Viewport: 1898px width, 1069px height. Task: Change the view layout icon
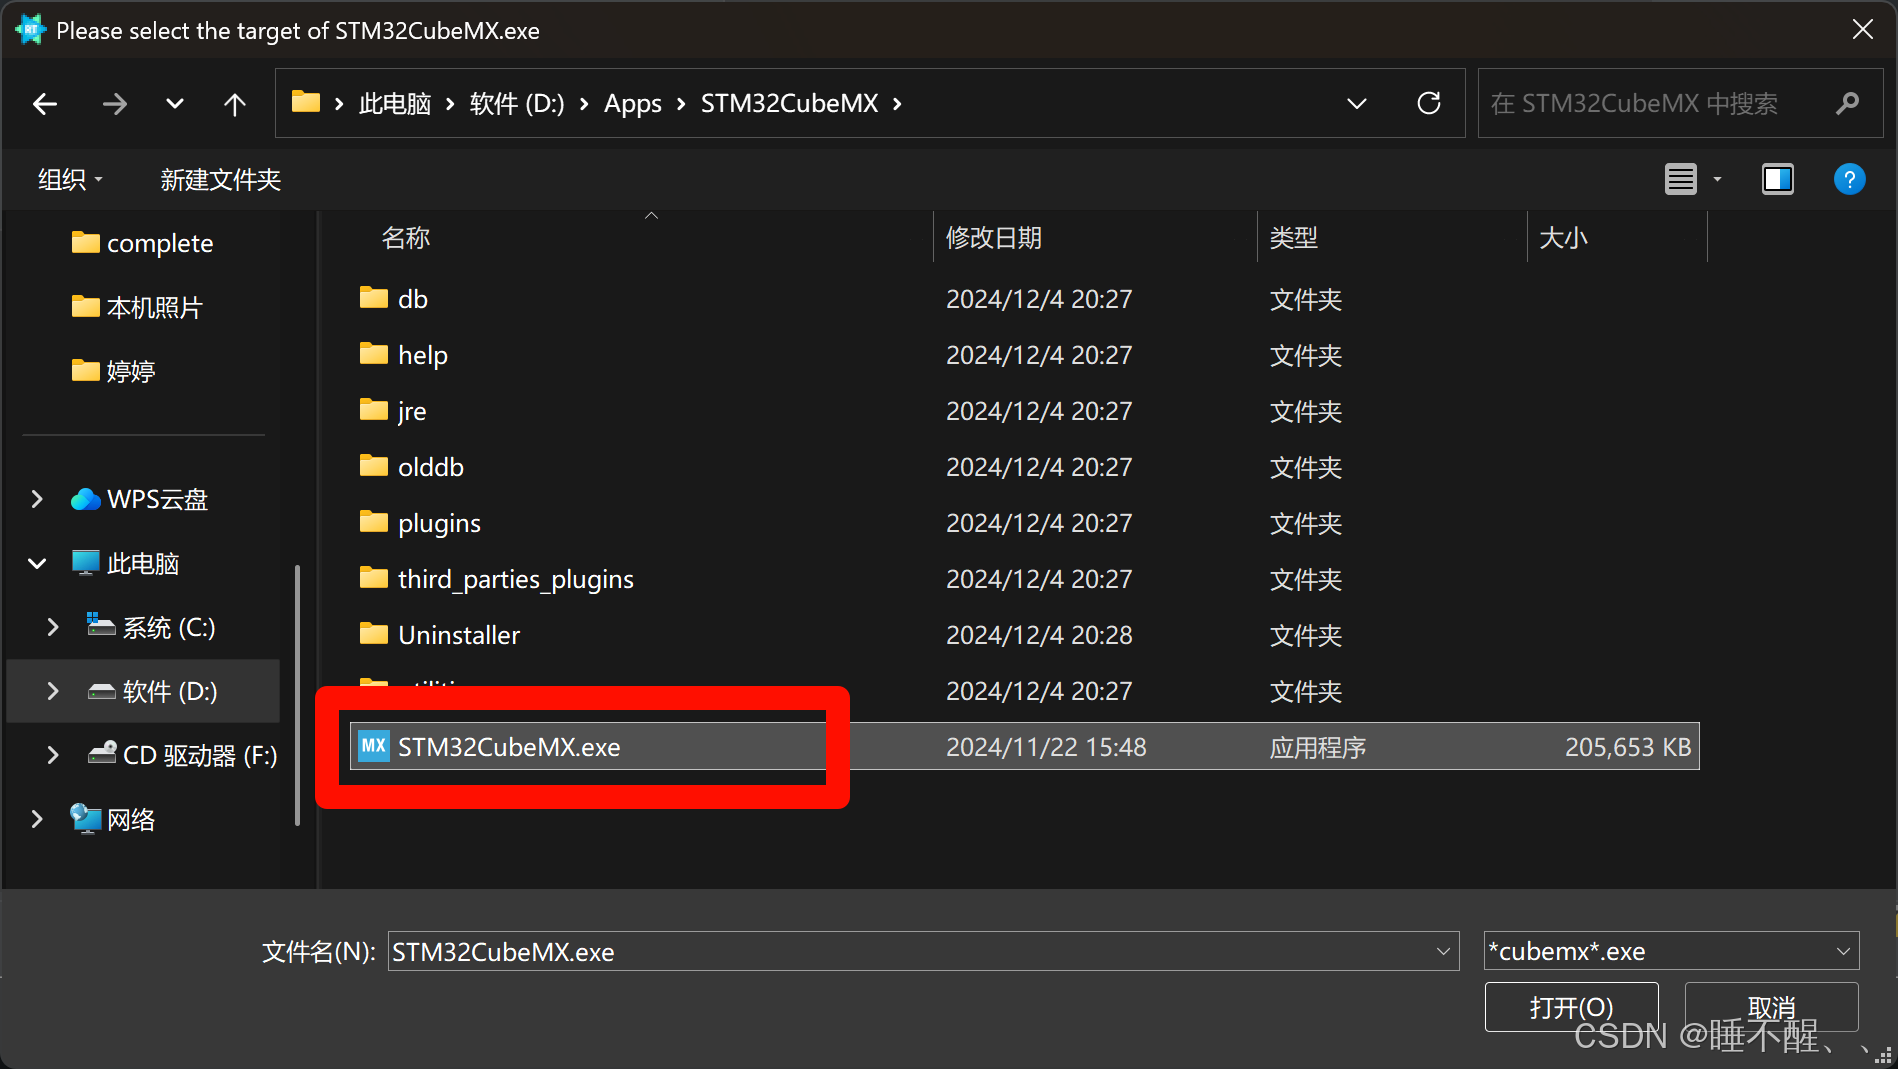click(1680, 179)
